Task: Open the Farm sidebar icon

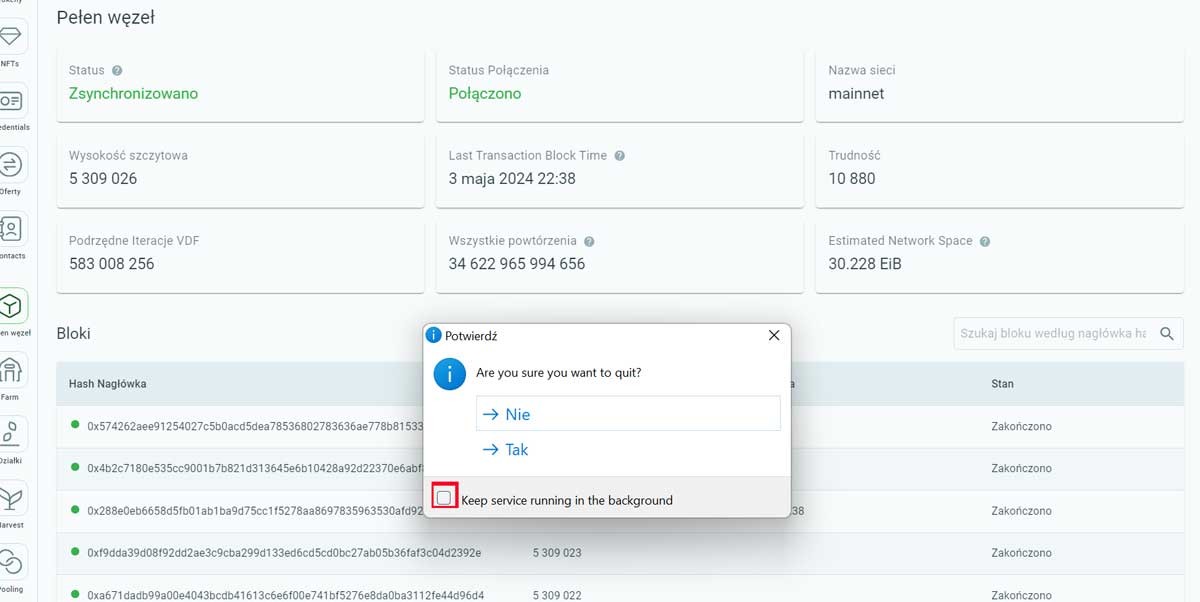Action: pos(11,371)
